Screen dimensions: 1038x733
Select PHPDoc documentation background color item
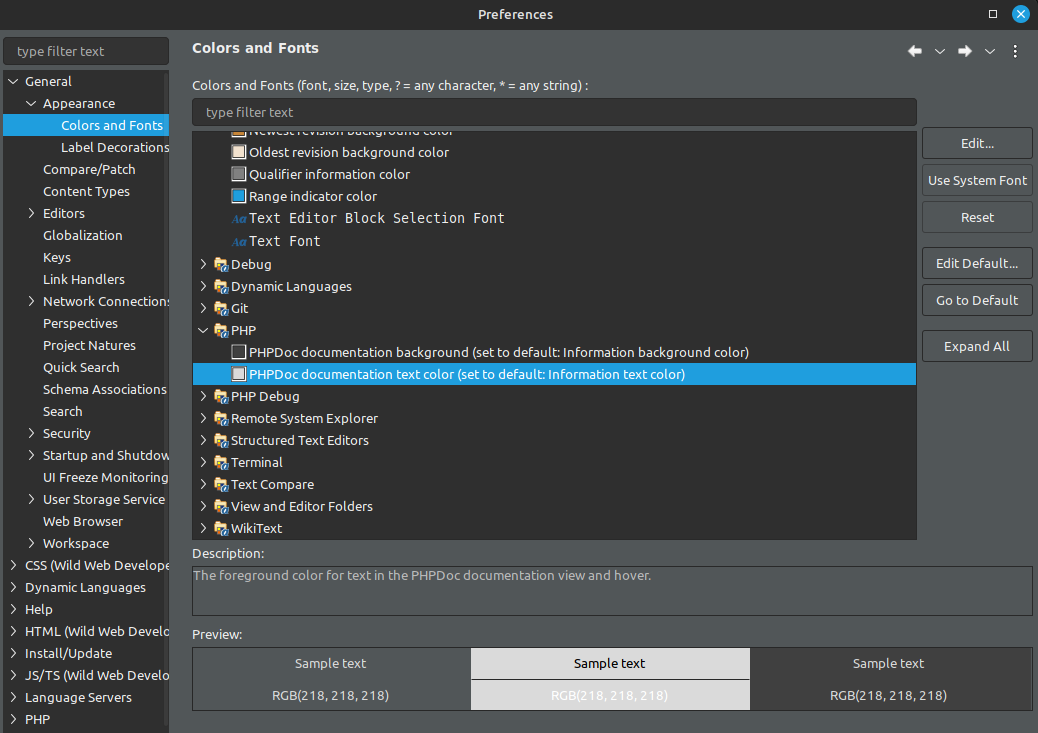click(498, 352)
